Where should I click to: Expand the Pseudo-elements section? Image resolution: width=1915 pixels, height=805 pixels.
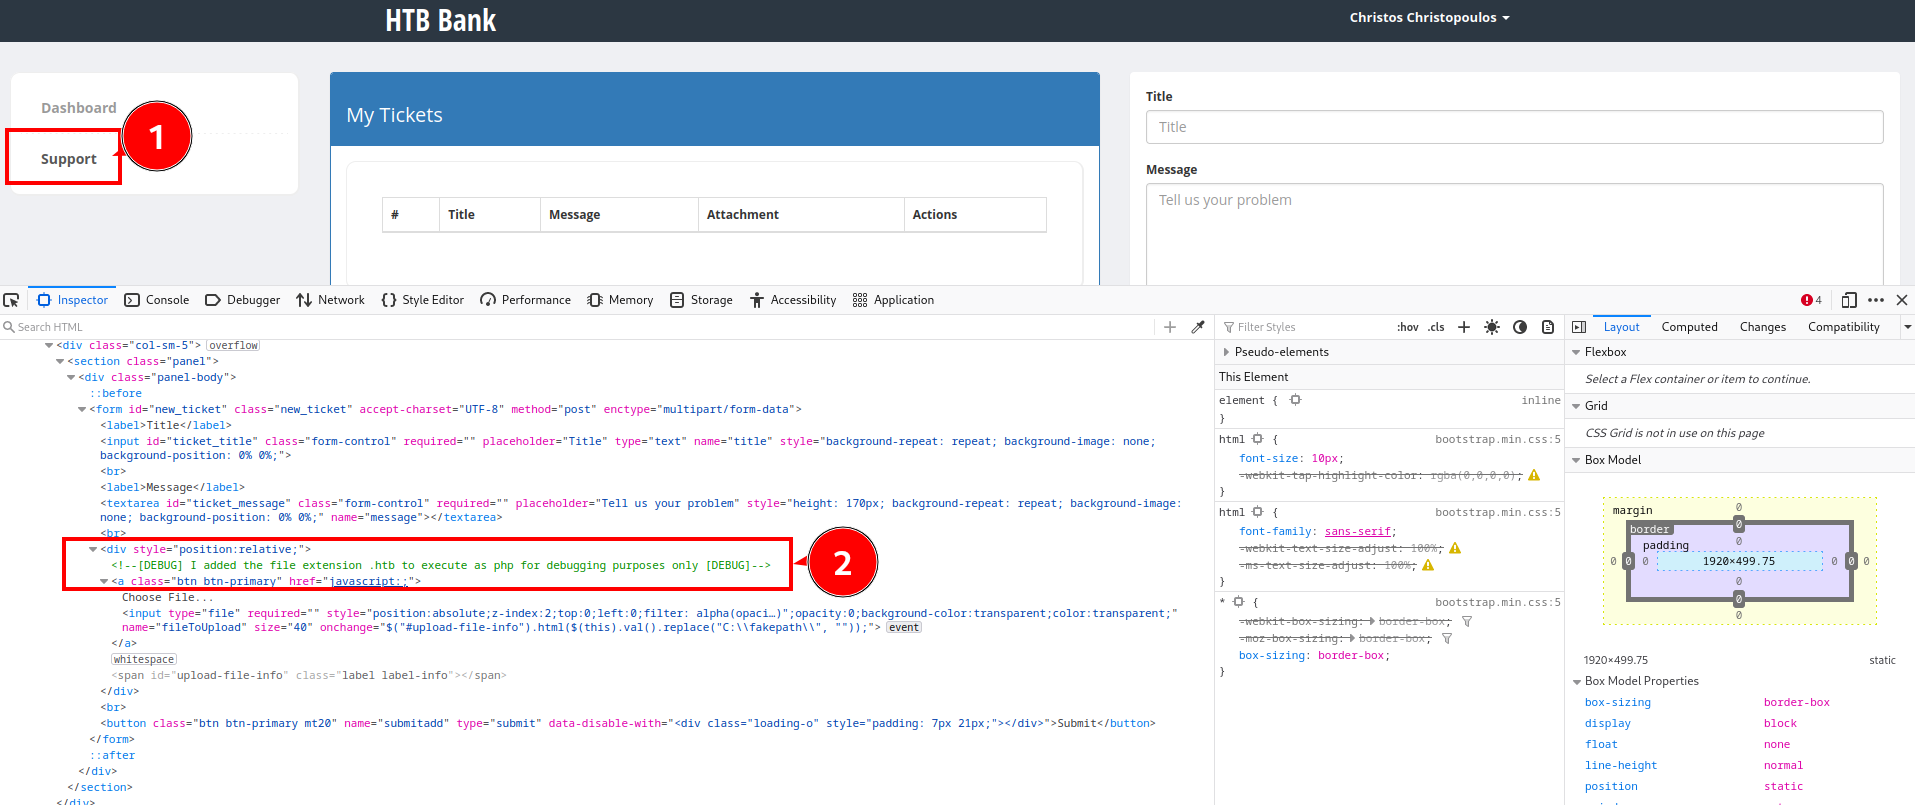click(1226, 352)
